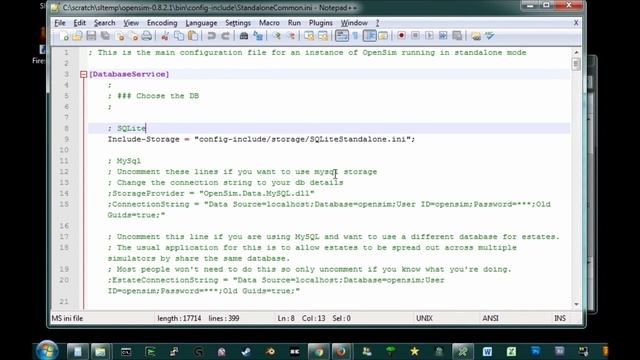Click the vertical scrollbar down arrow
640x360 pixels.
click(x=576, y=304)
